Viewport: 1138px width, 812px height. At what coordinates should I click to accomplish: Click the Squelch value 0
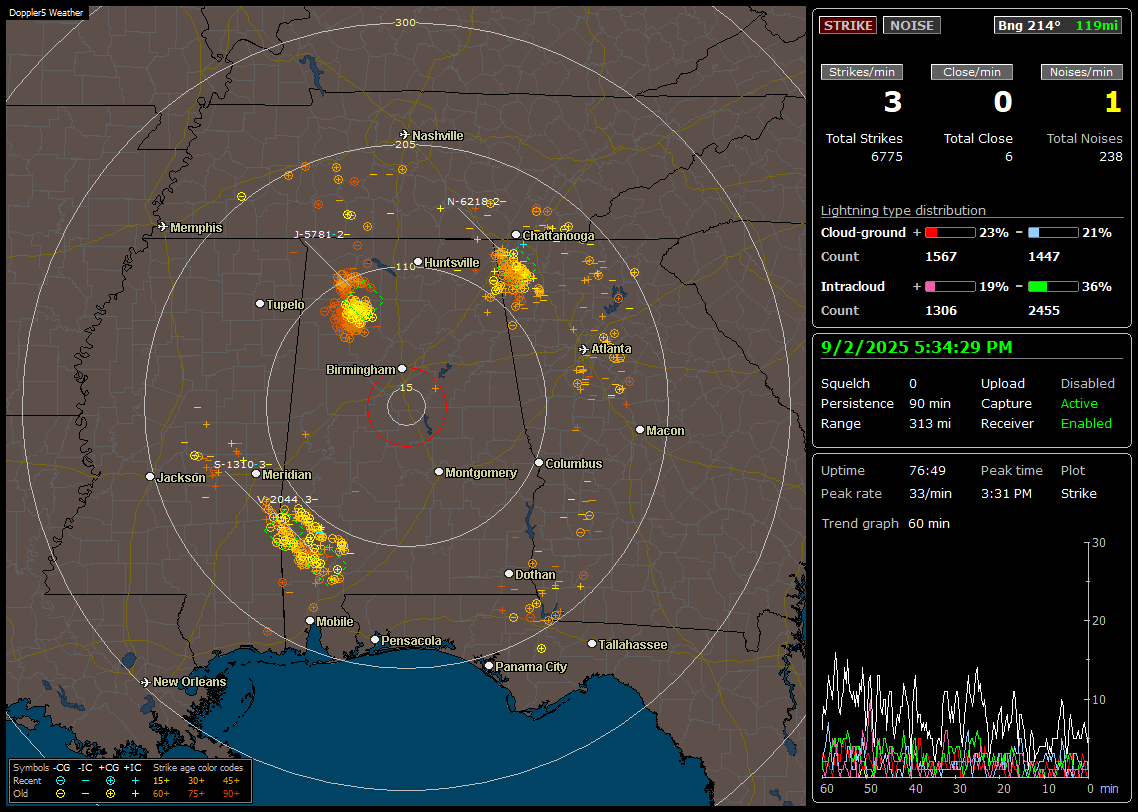pyautogui.click(x=913, y=384)
